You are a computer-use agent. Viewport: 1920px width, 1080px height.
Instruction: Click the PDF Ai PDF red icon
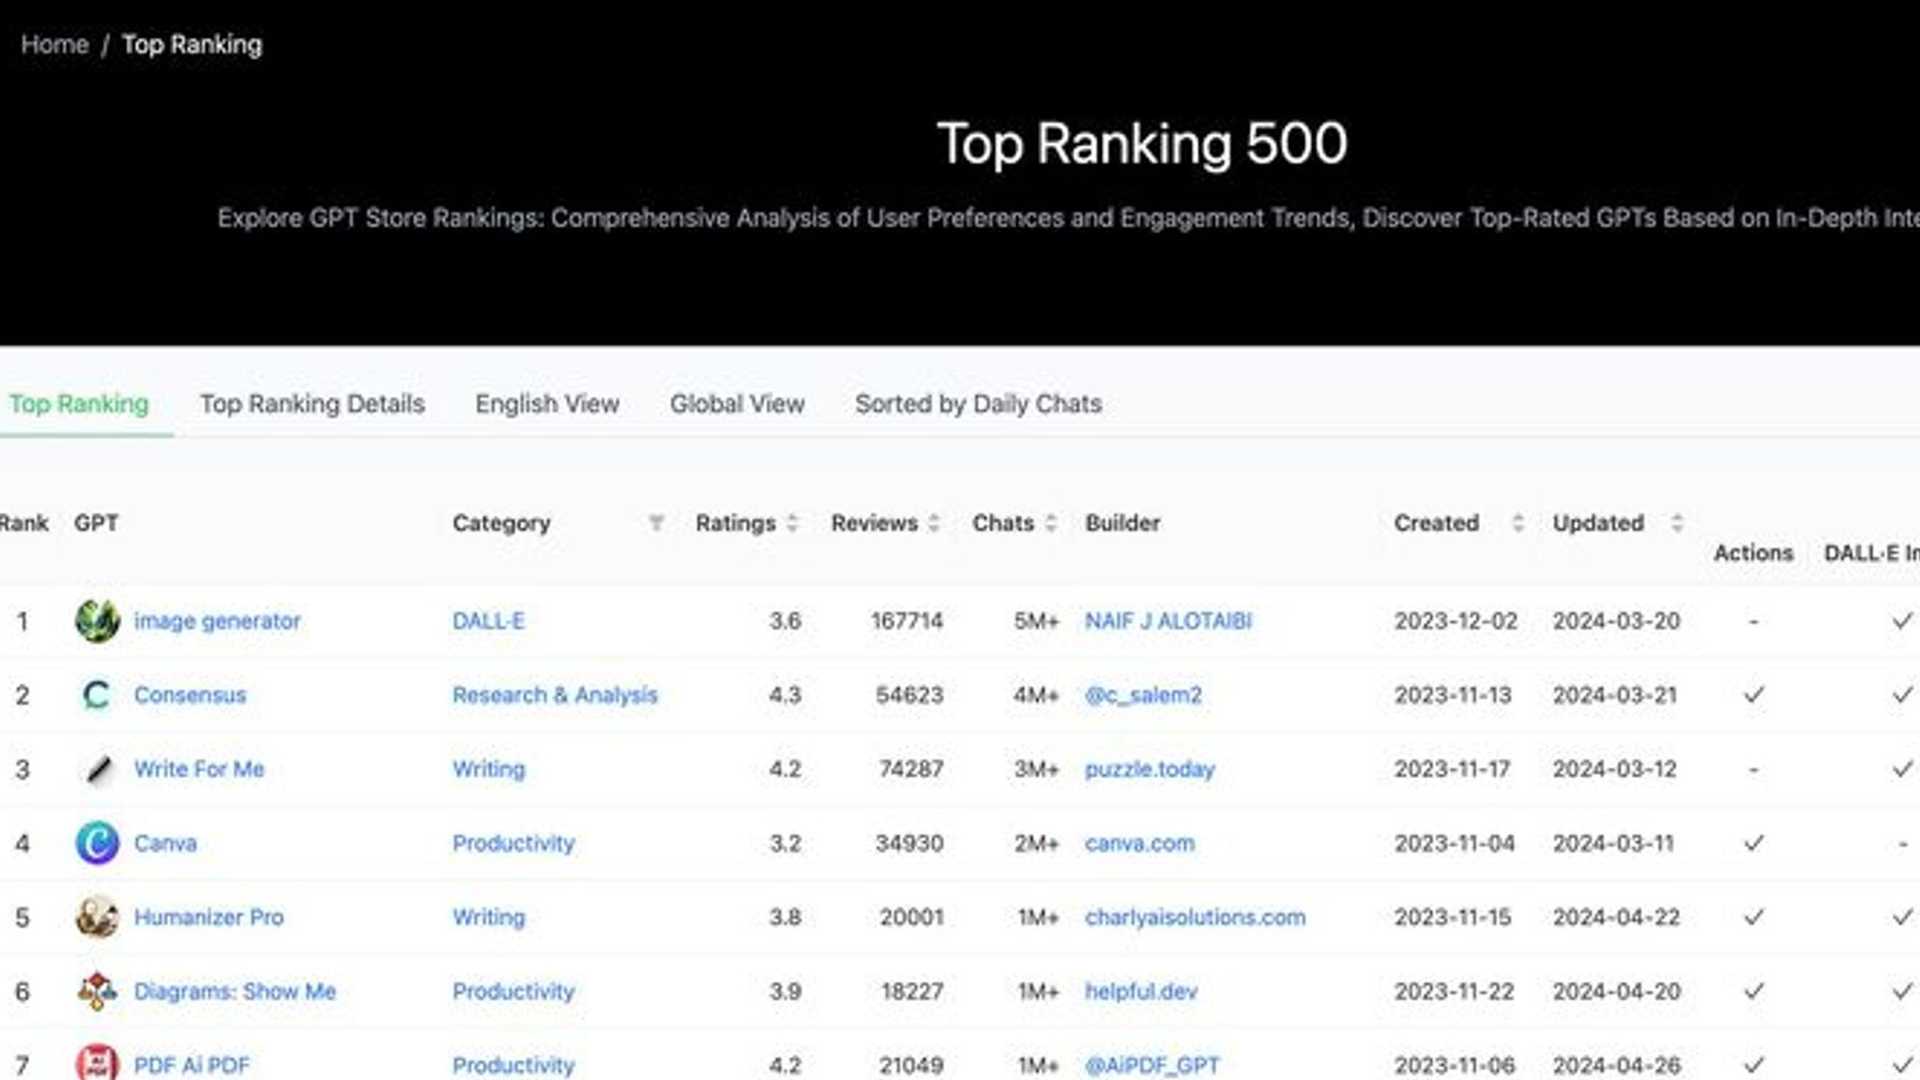pyautogui.click(x=96, y=1063)
